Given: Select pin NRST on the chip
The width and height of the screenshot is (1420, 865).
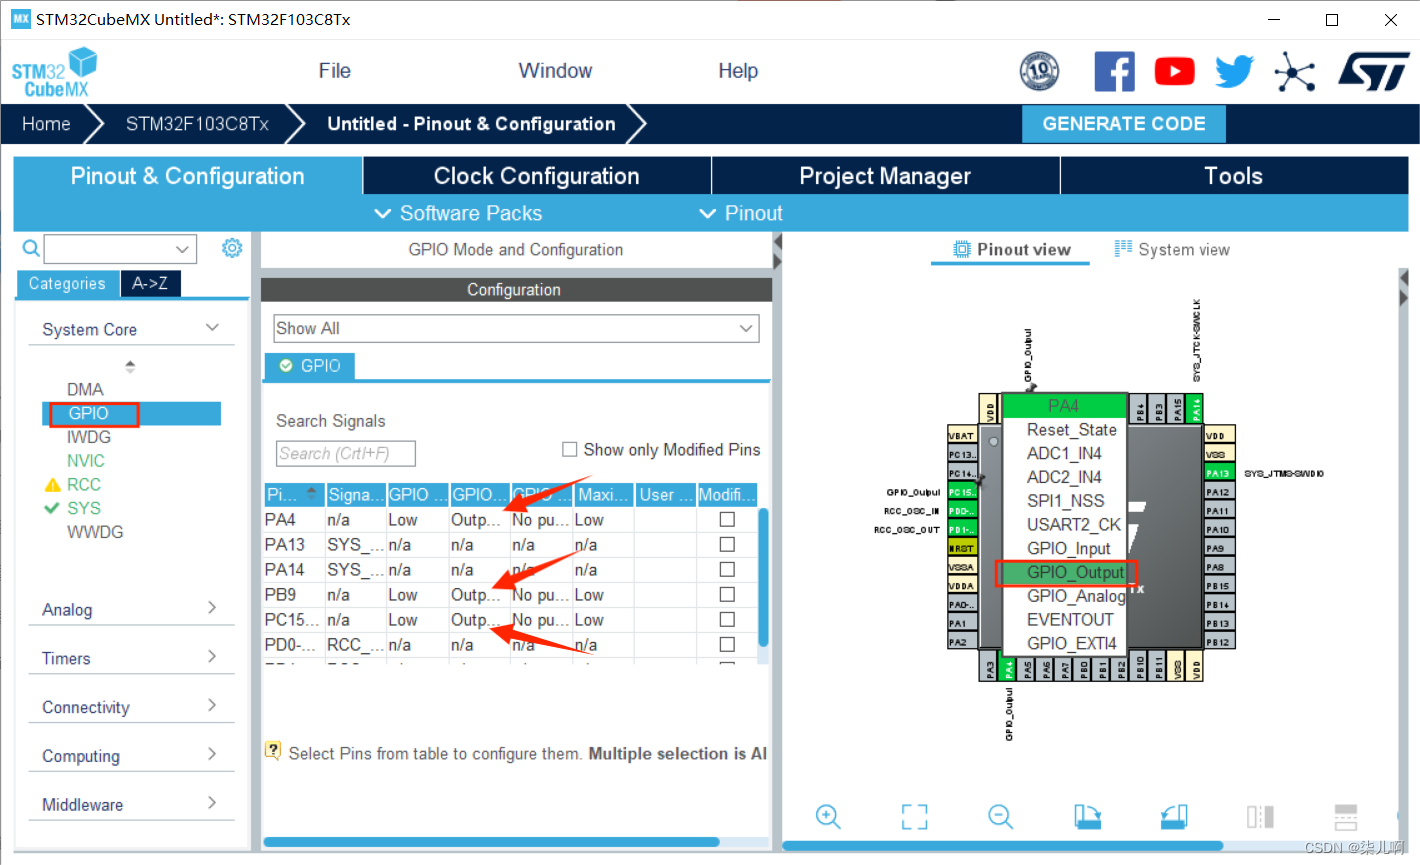Looking at the screenshot, I should point(962,548).
